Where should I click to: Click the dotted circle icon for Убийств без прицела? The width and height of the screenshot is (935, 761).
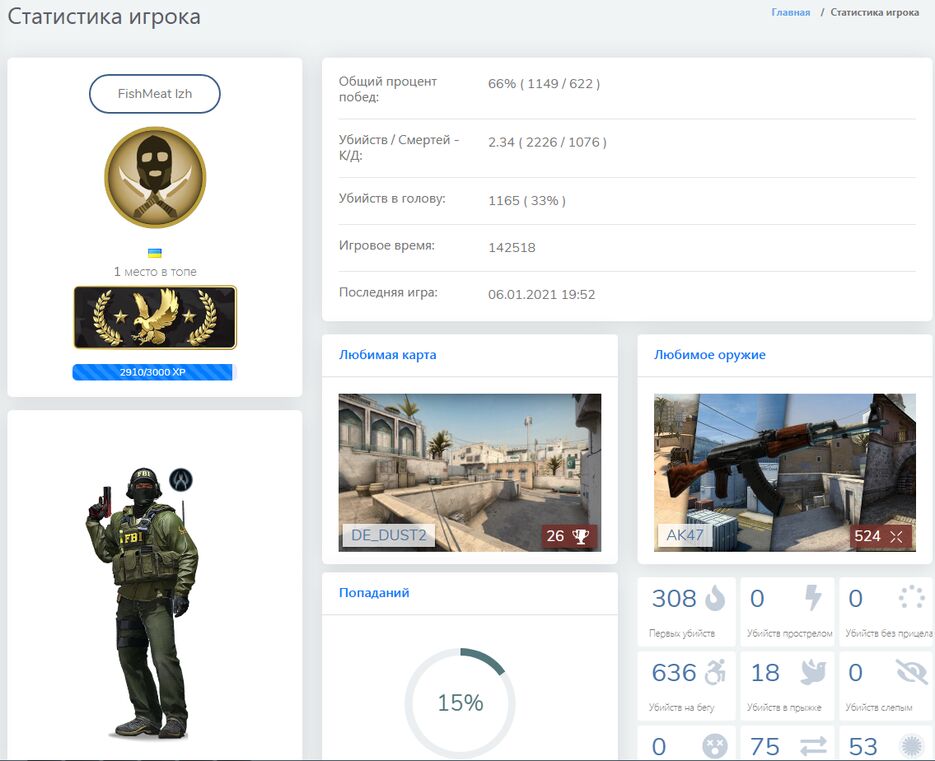912,597
